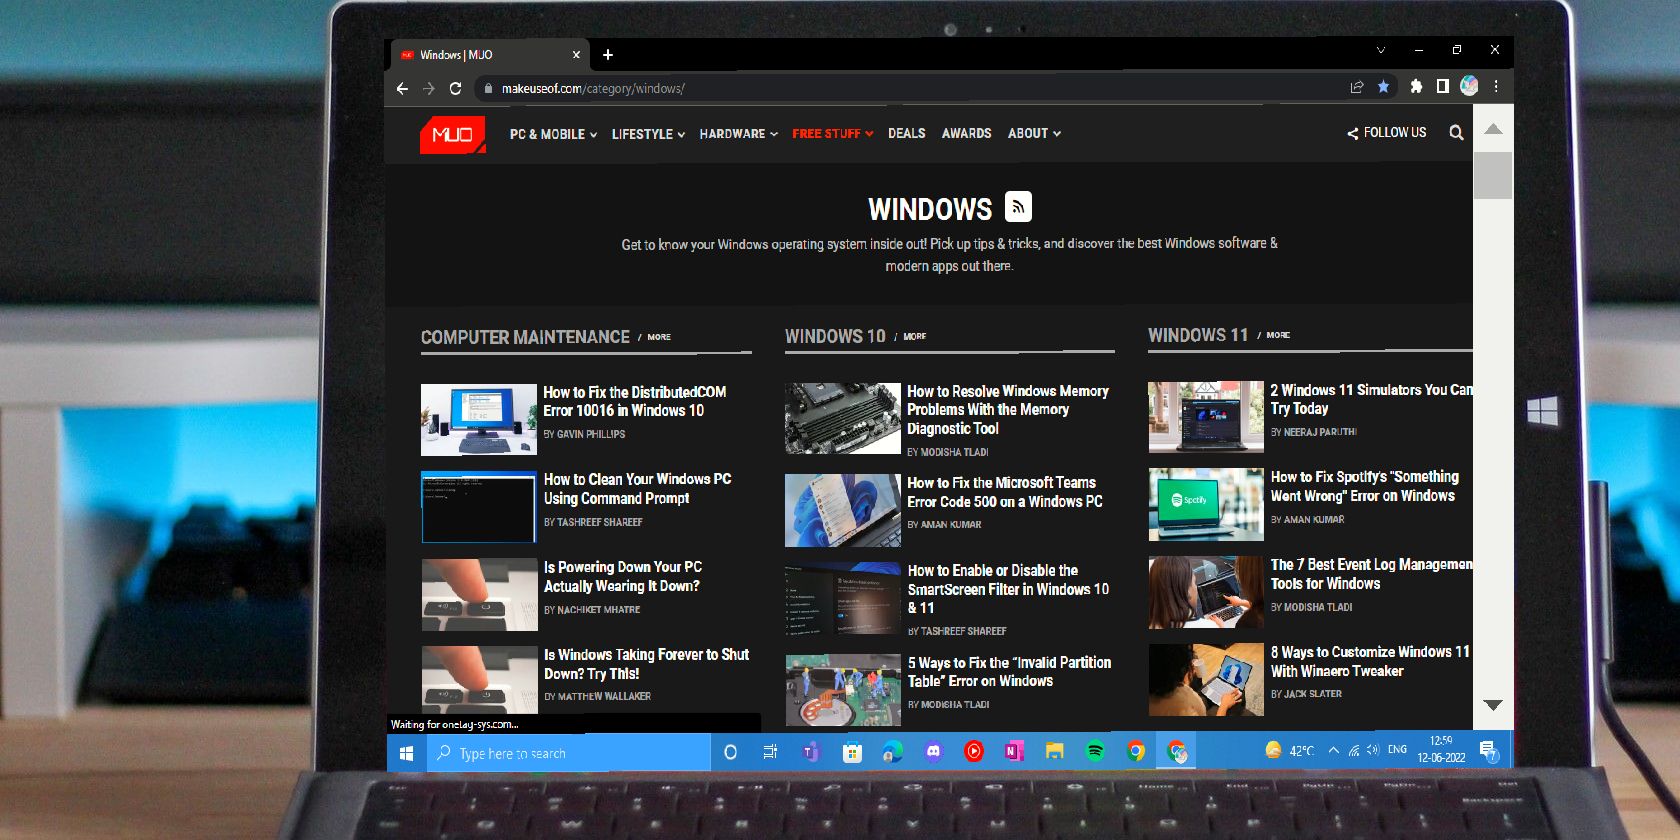Open the AWARDS menu item
Viewport: 1680px width, 840px height.
coord(966,133)
